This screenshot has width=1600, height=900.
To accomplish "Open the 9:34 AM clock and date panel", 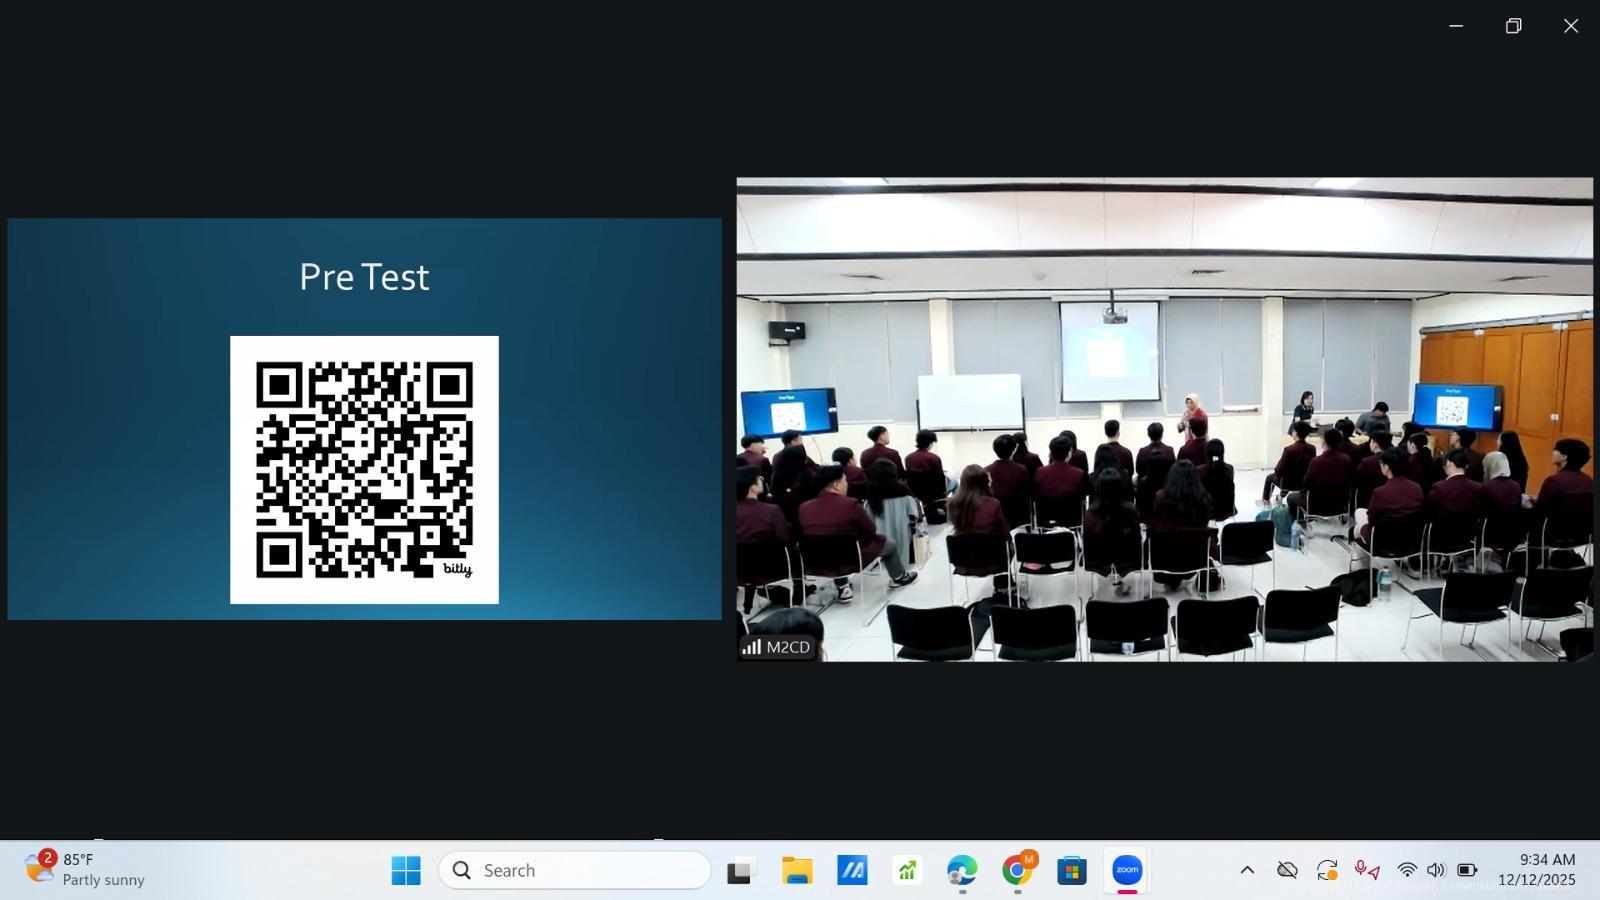I will pos(1536,869).
